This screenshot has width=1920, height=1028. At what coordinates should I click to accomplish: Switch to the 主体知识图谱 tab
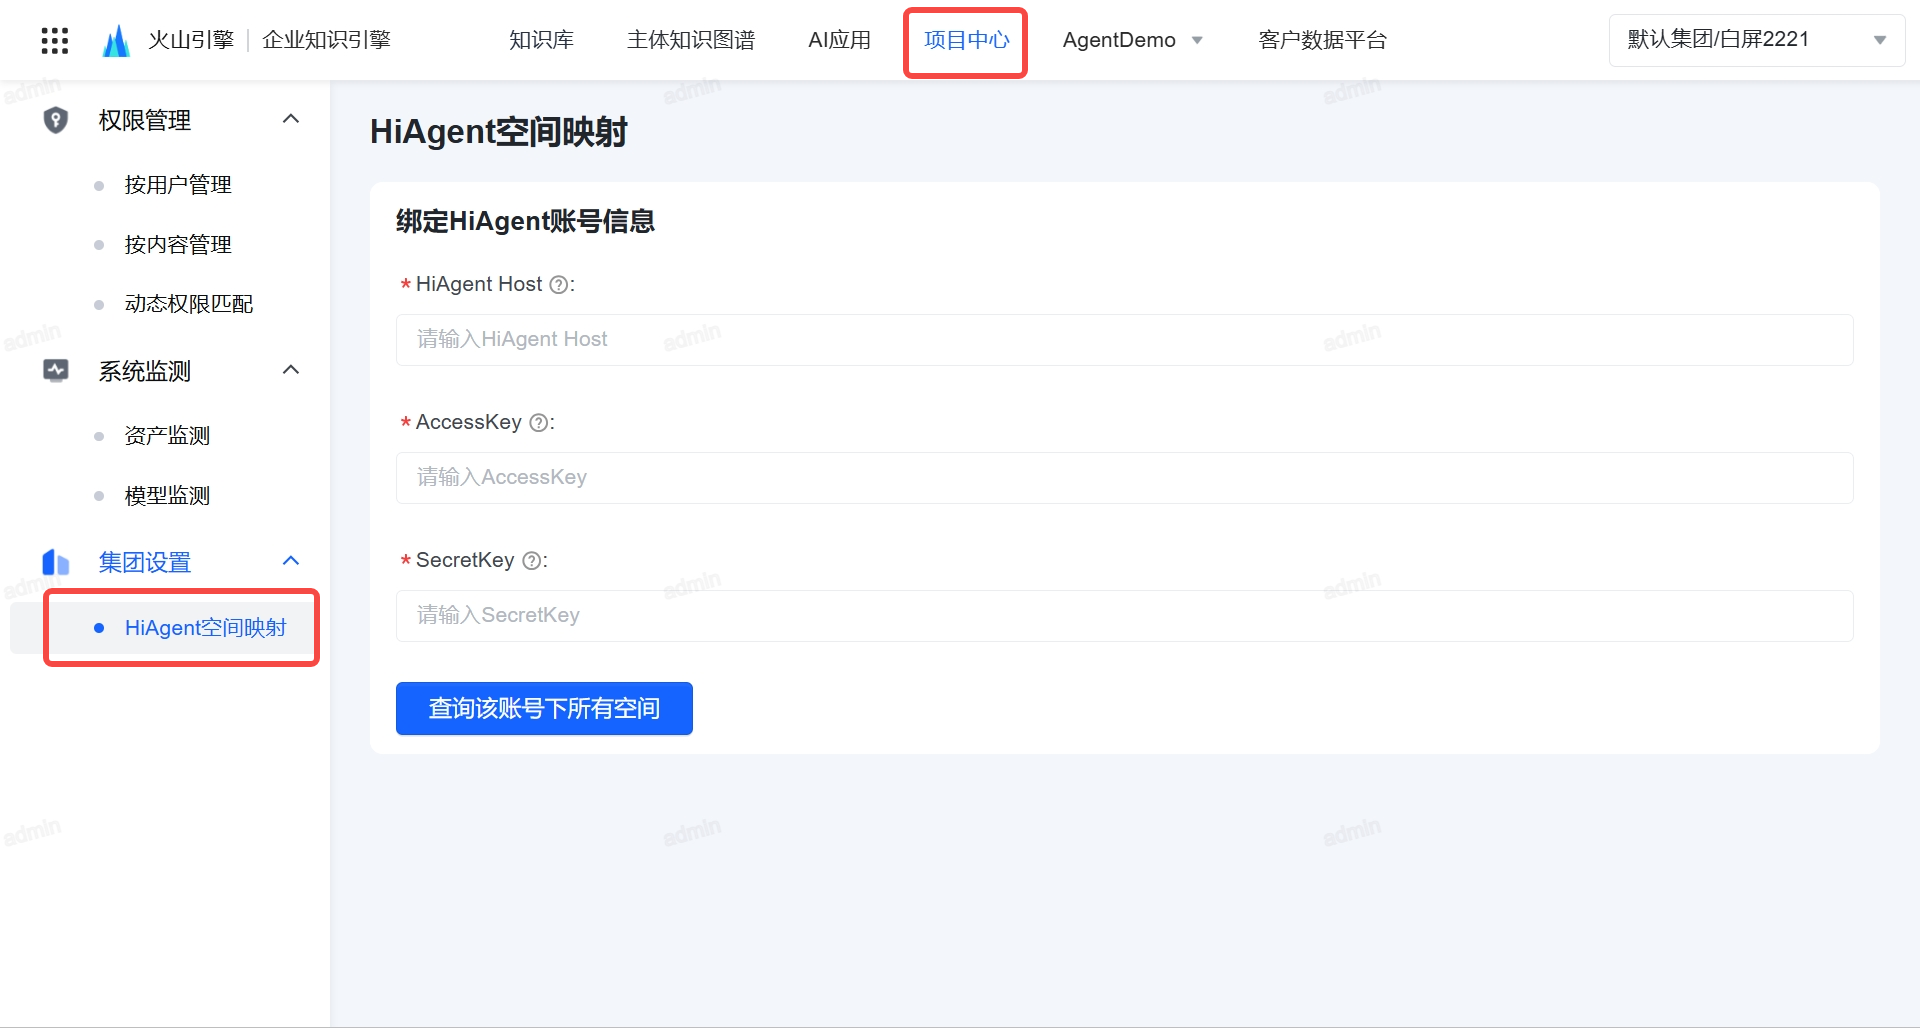tap(691, 40)
